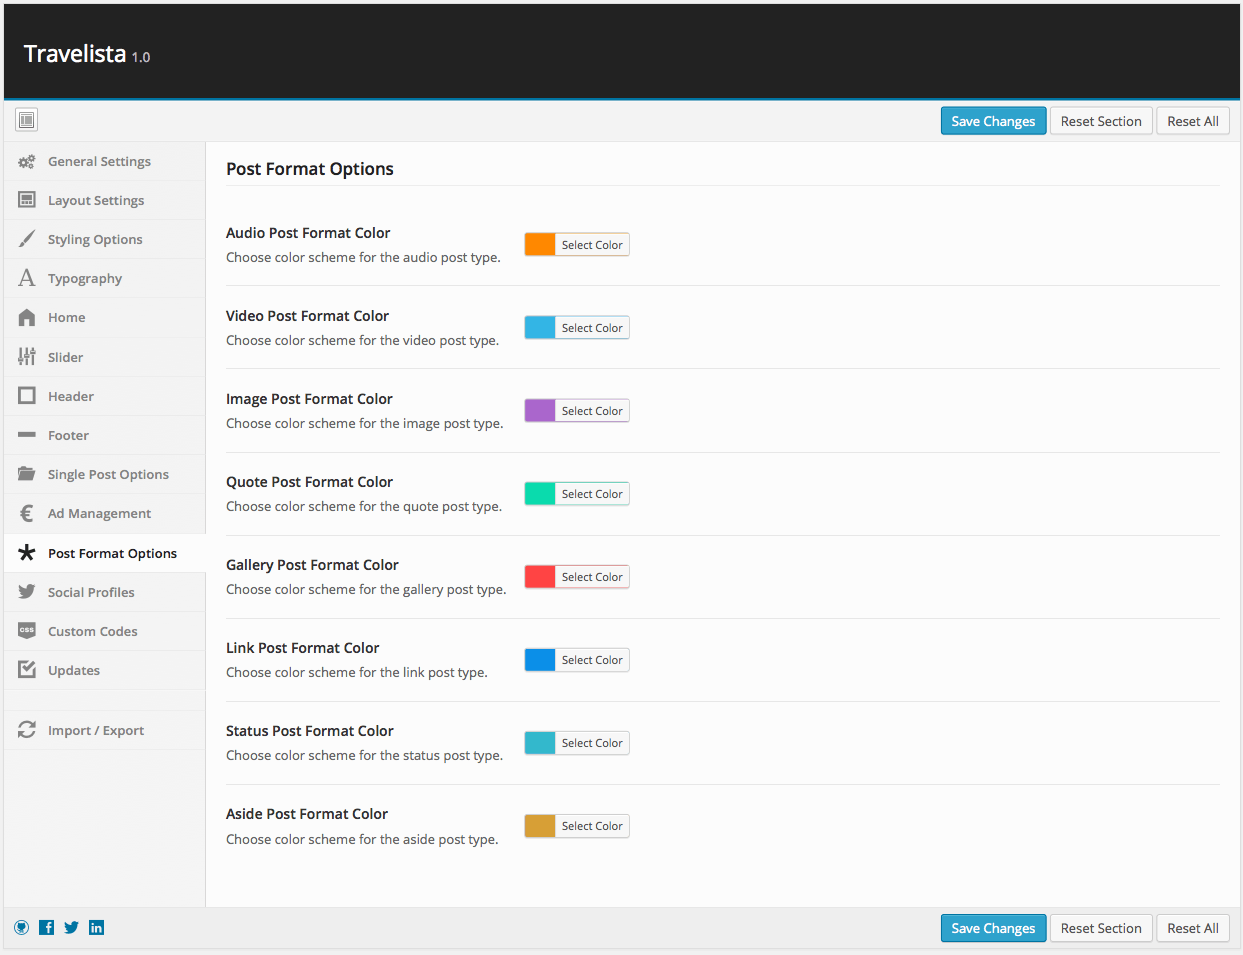Click the Ad Management euro icon

point(27,513)
